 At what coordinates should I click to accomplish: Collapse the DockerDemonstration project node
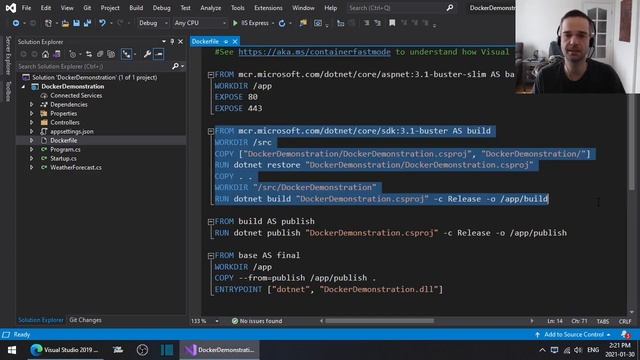click(x=23, y=87)
